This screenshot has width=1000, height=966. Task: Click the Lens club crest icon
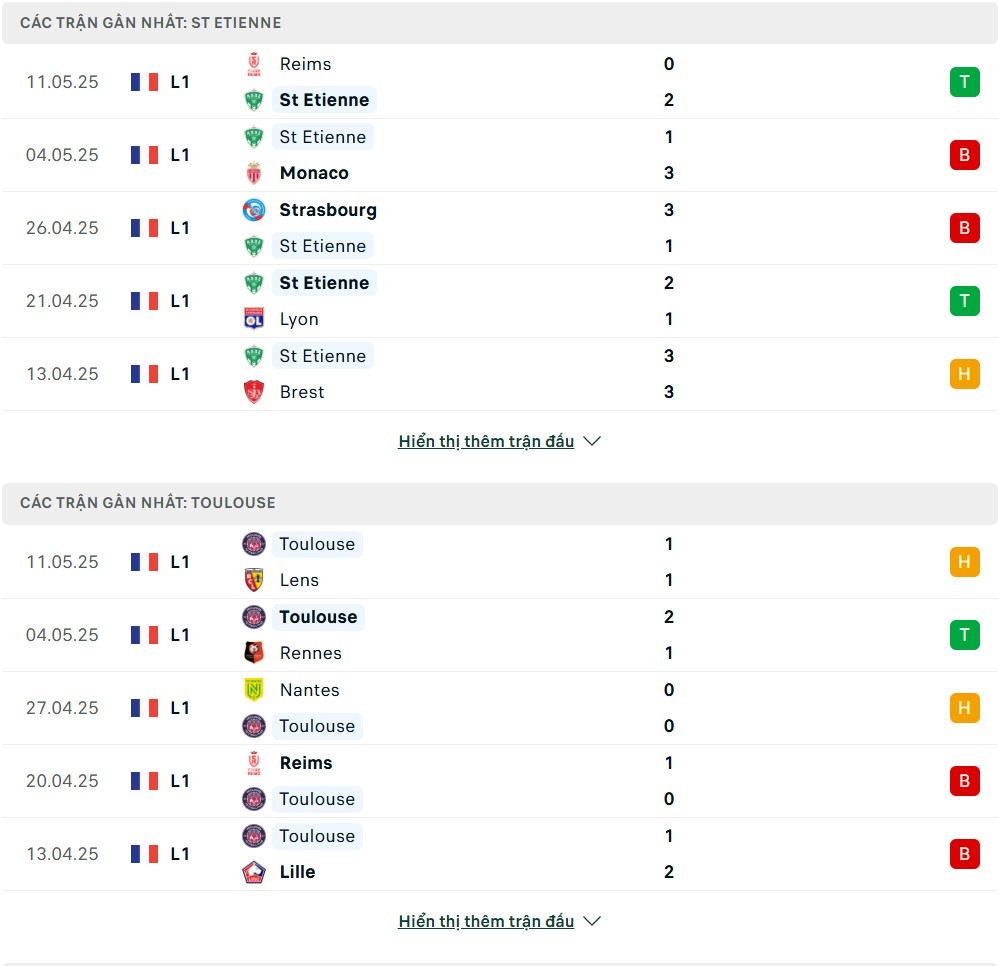click(254, 580)
